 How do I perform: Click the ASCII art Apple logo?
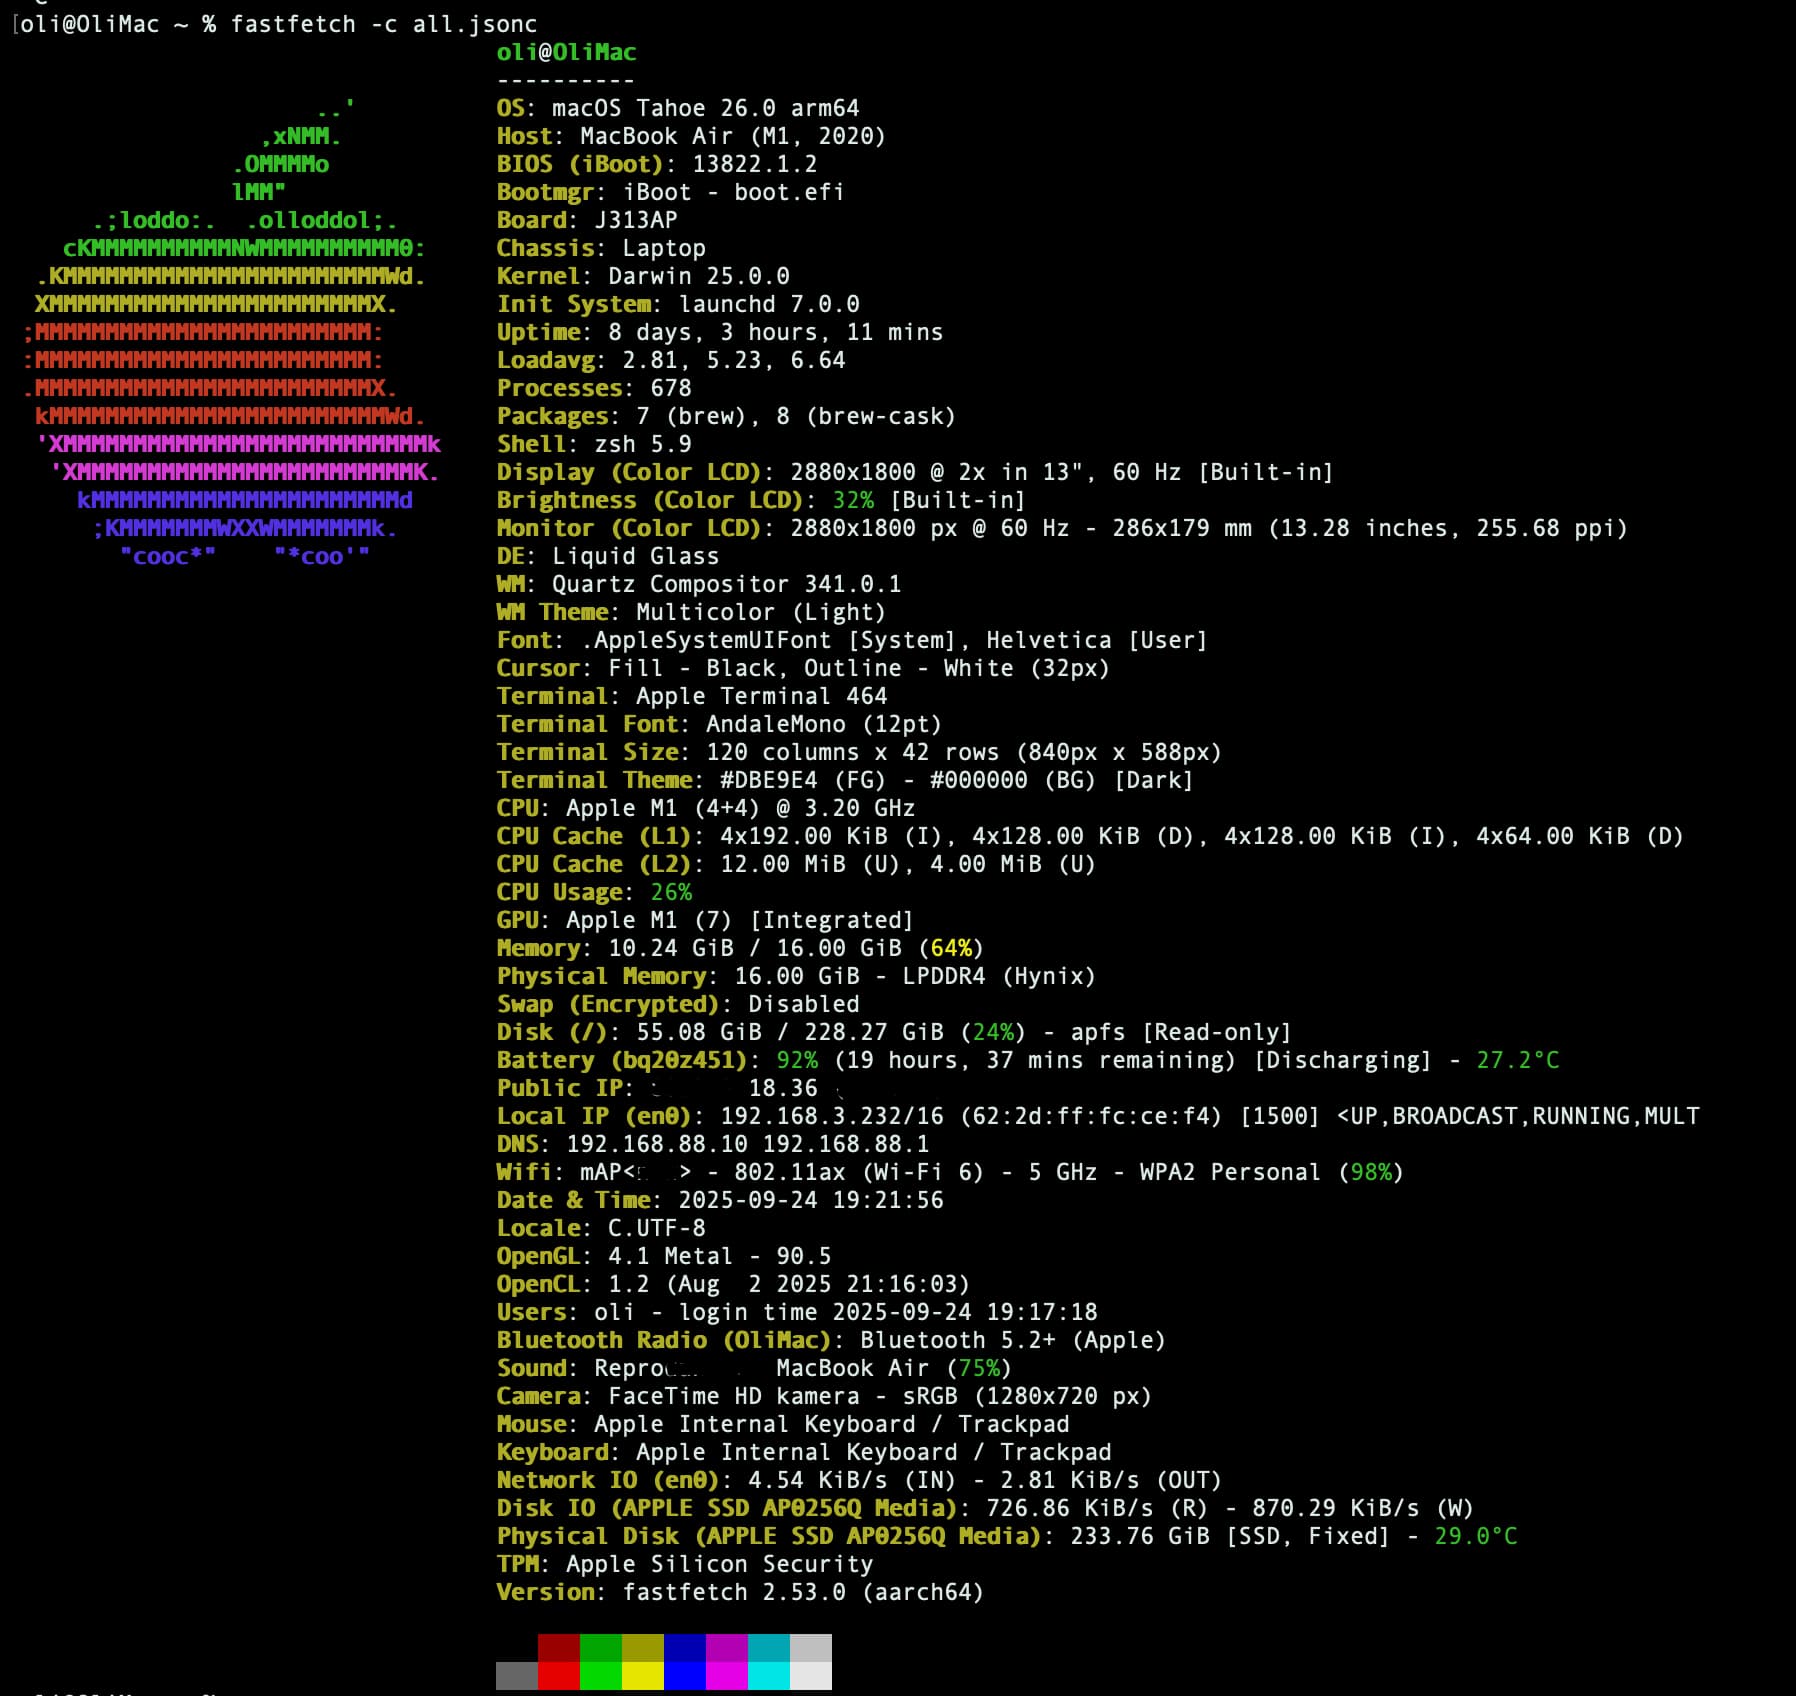point(232,332)
